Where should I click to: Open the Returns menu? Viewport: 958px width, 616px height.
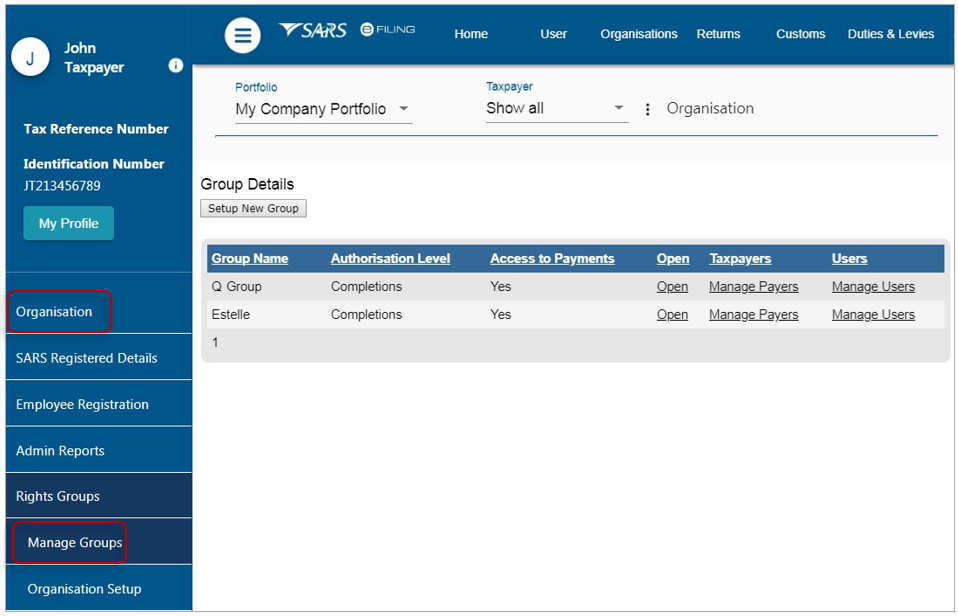718,34
